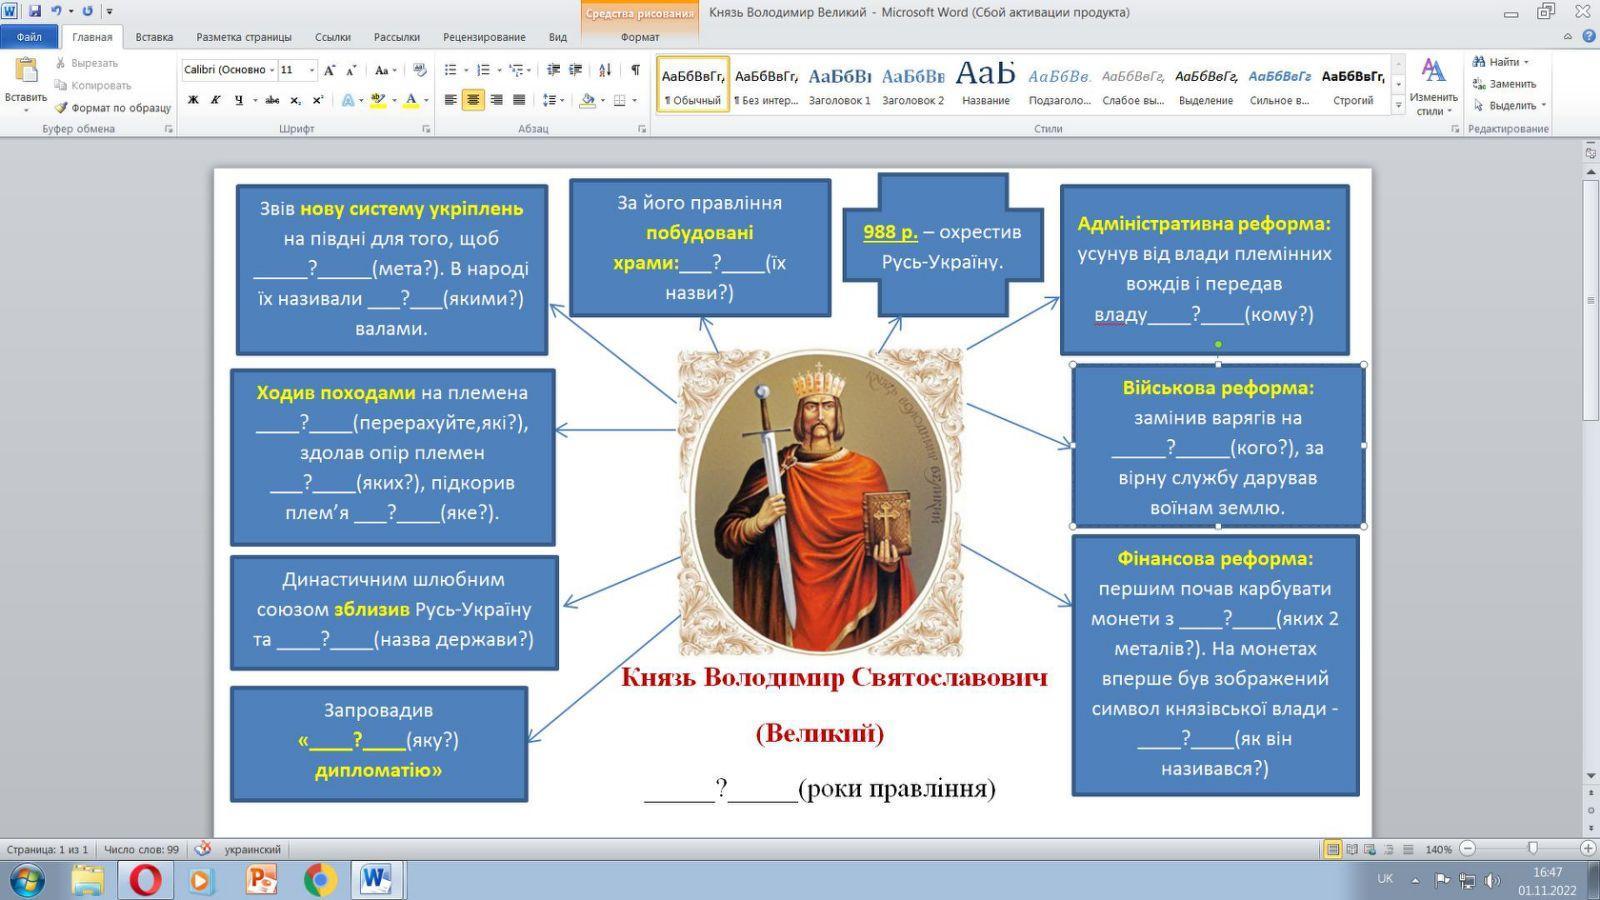Toggle show paragraph marks (¶)
The height and width of the screenshot is (900, 1600).
coord(635,70)
